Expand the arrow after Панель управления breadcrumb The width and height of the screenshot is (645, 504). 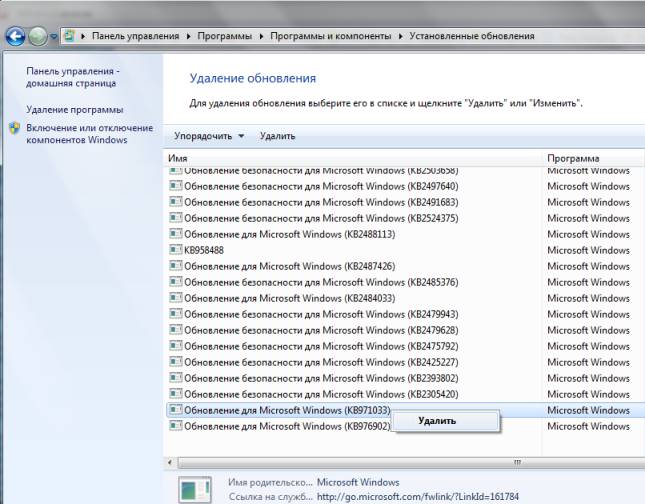tap(187, 36)
